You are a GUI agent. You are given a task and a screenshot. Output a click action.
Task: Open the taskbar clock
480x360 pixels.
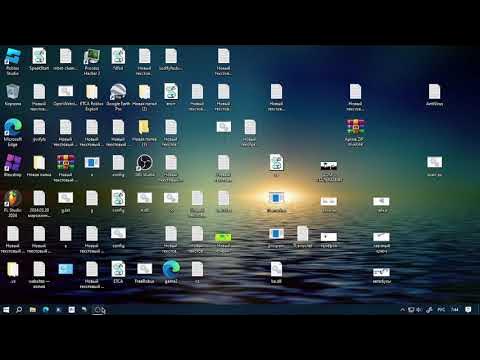[x=455, y=310]
